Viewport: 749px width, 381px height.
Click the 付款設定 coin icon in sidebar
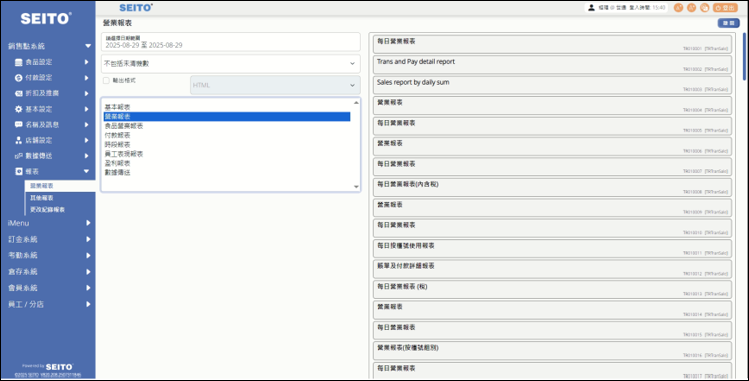[18, 78]
